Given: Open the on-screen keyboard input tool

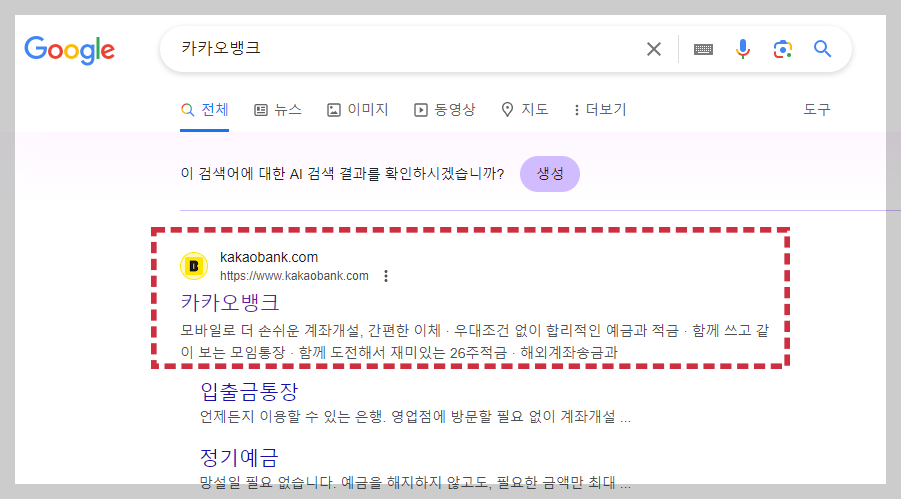Looking at the screenshot, I should 703,49.
